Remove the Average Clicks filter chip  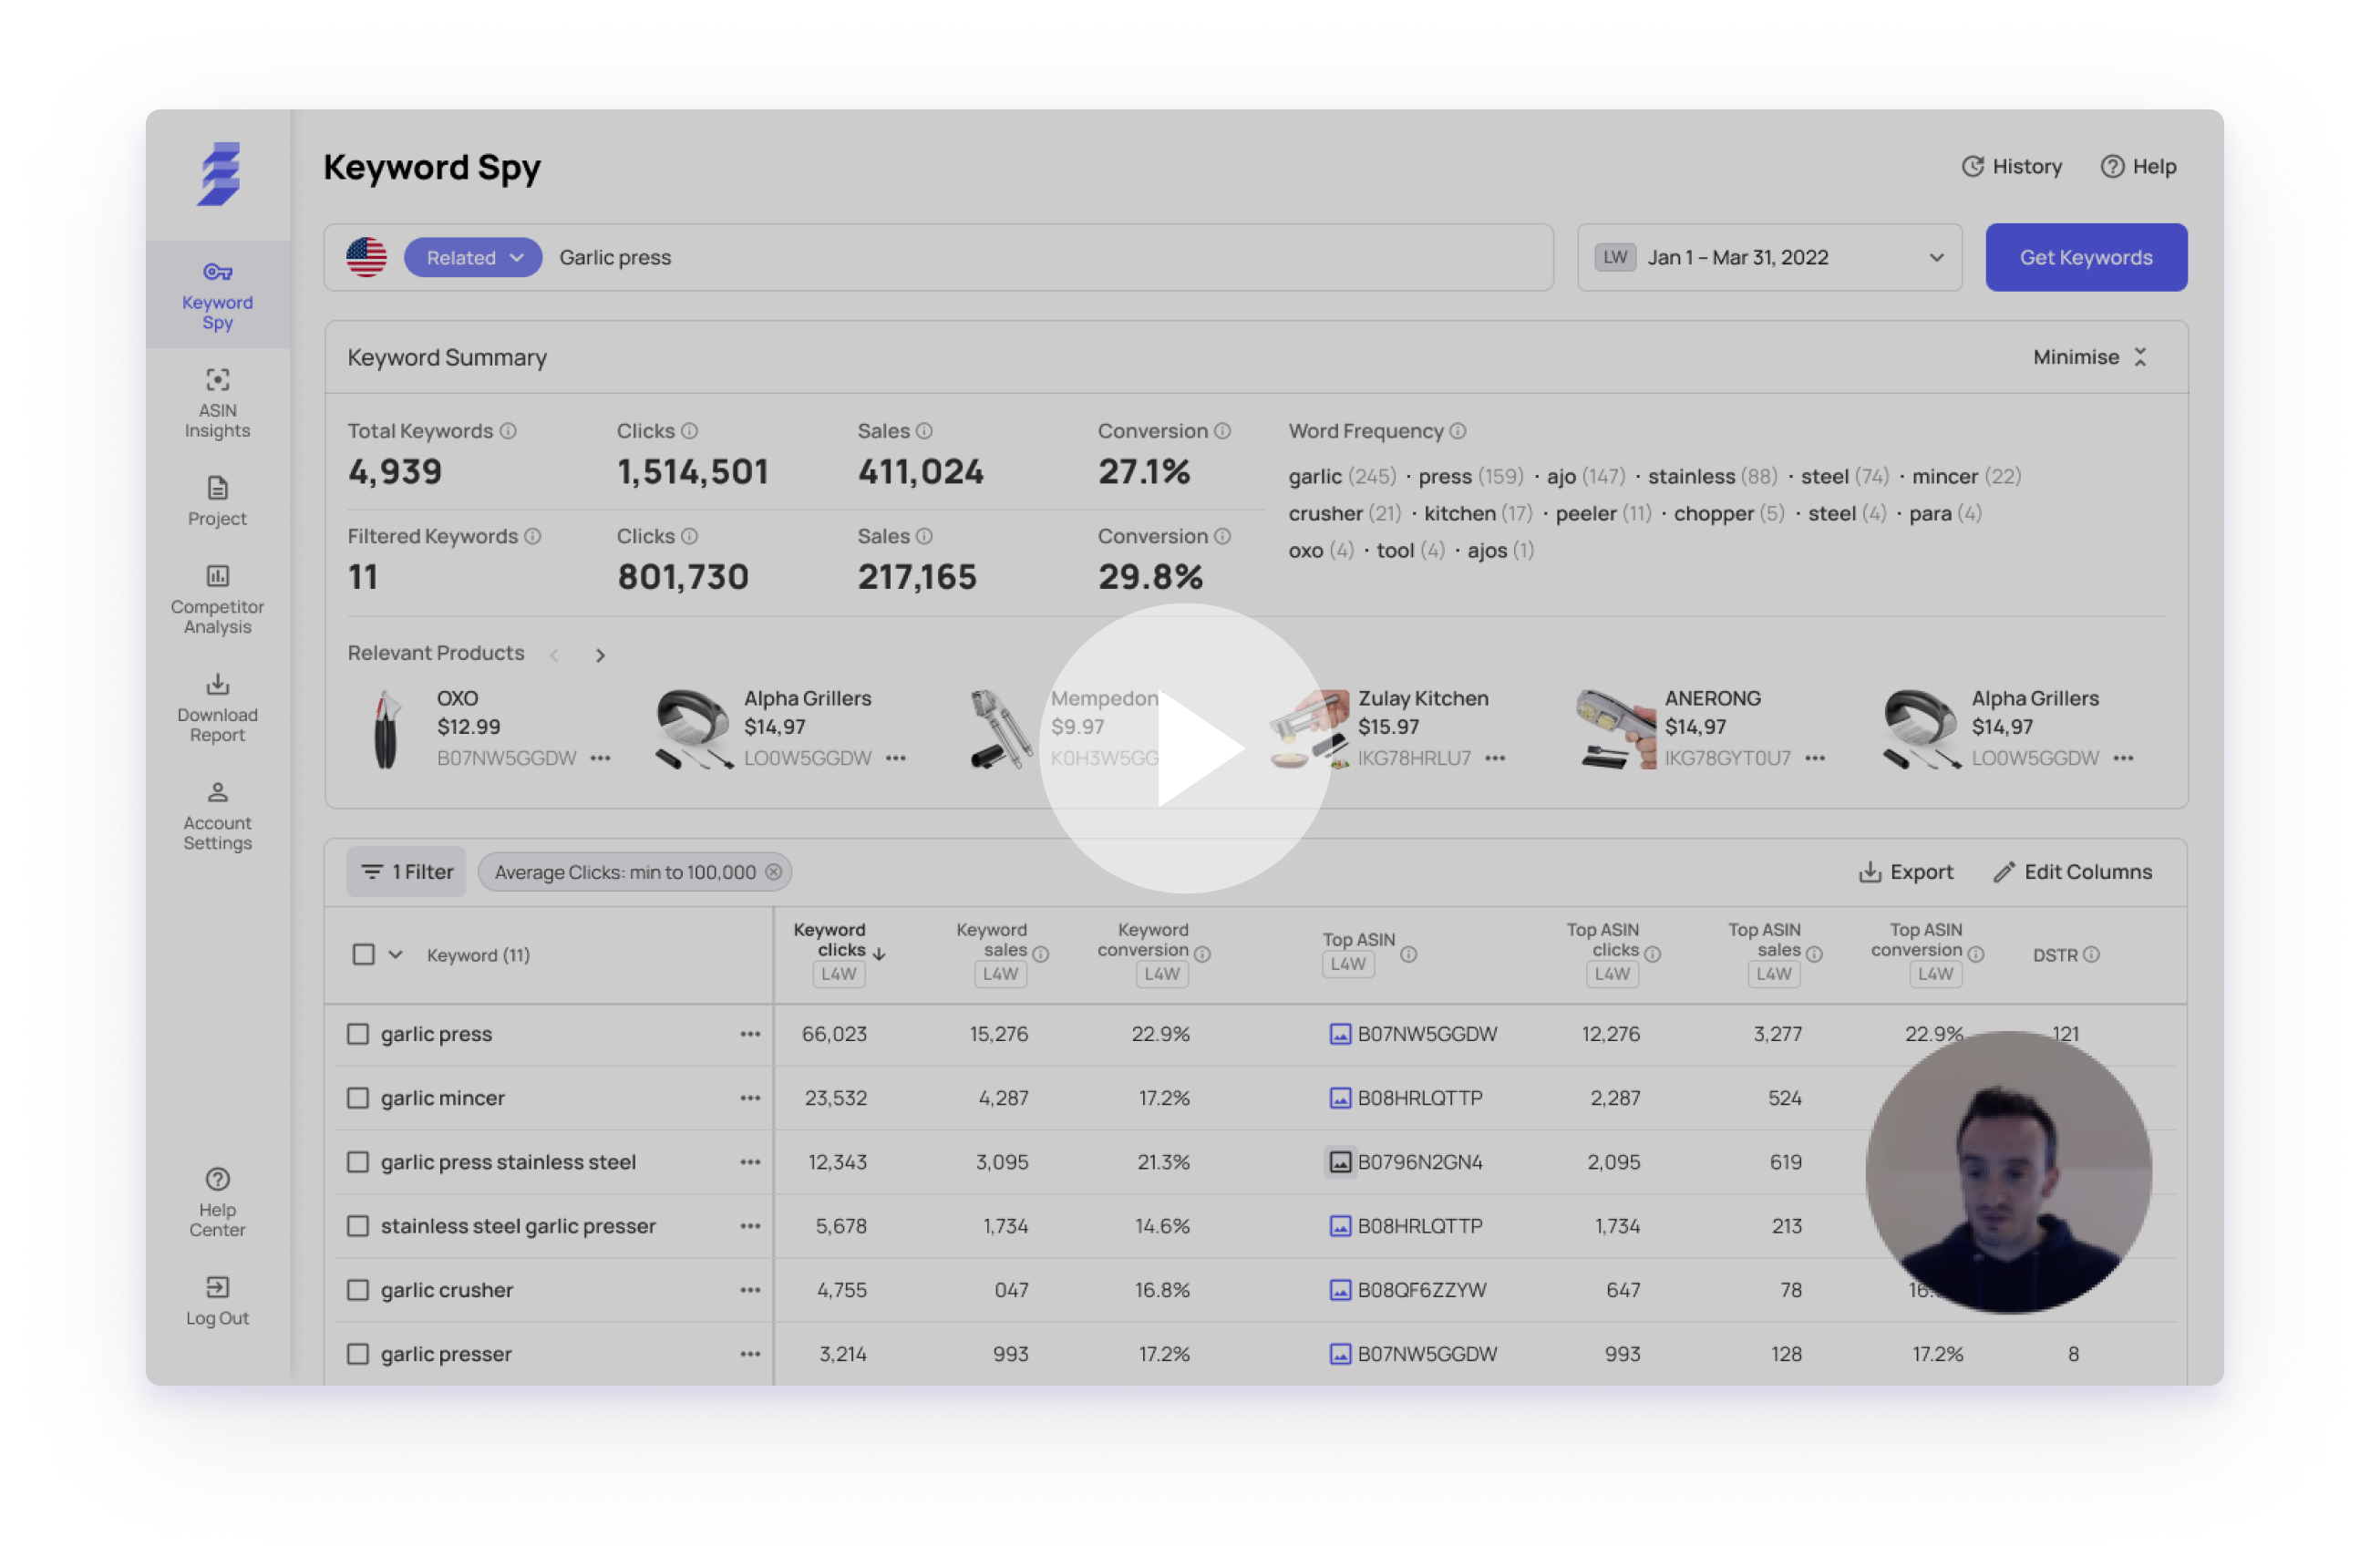773,872
